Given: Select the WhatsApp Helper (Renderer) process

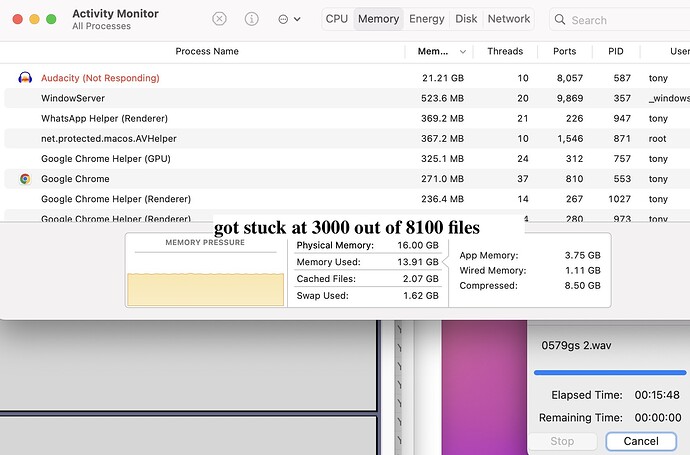Looking at the screenshot, I should pyautogui.click(x=104, y=118).
